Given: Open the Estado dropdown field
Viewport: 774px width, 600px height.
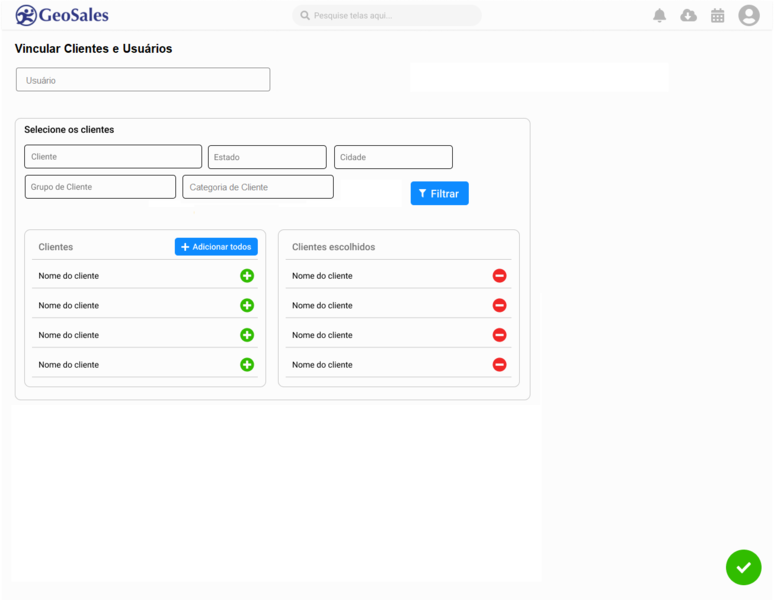Looking at the screenshot, I should (267, 157).
